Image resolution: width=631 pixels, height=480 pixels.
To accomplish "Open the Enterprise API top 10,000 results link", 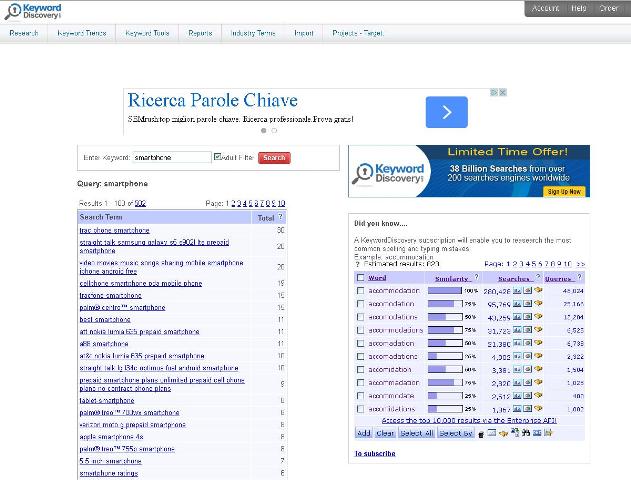I will [469, 420].
